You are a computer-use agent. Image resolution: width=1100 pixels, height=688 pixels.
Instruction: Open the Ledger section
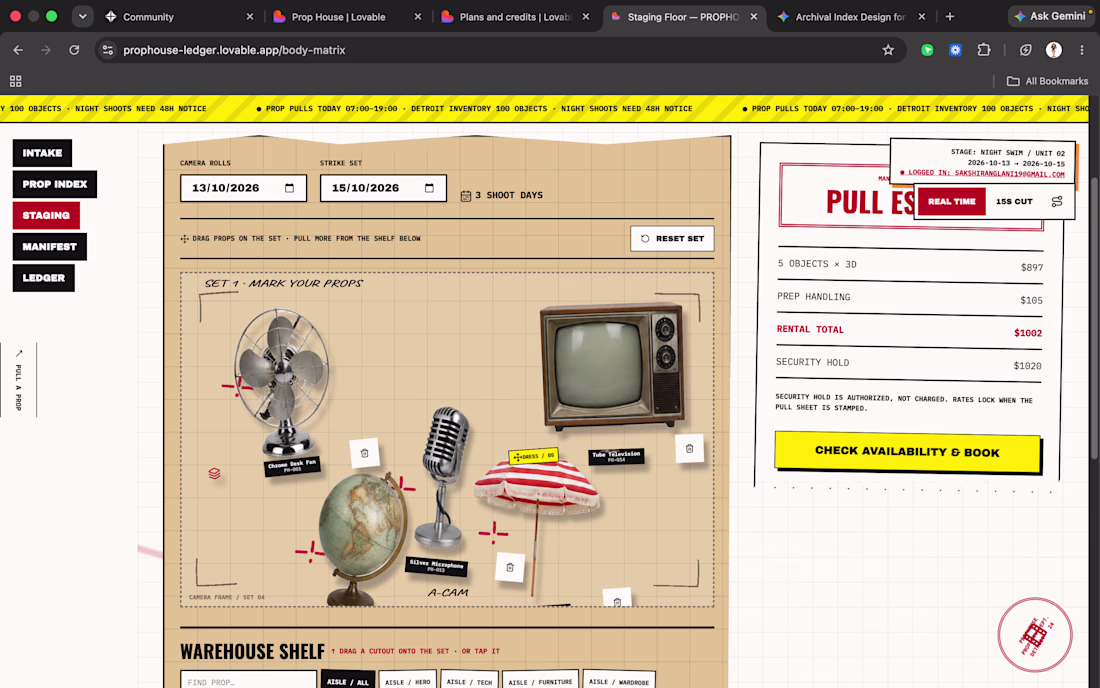coord(43,278)
